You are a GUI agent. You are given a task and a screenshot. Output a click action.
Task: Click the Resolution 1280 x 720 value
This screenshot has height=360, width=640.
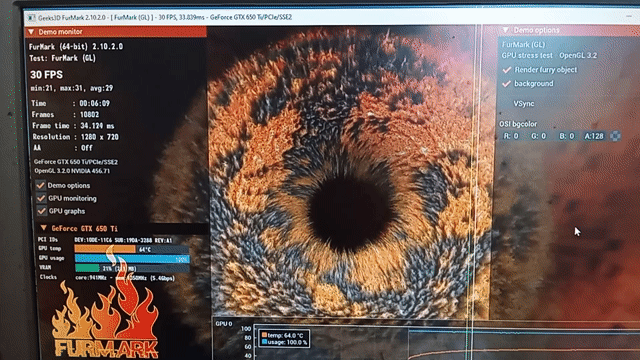[x=100, y=137]
